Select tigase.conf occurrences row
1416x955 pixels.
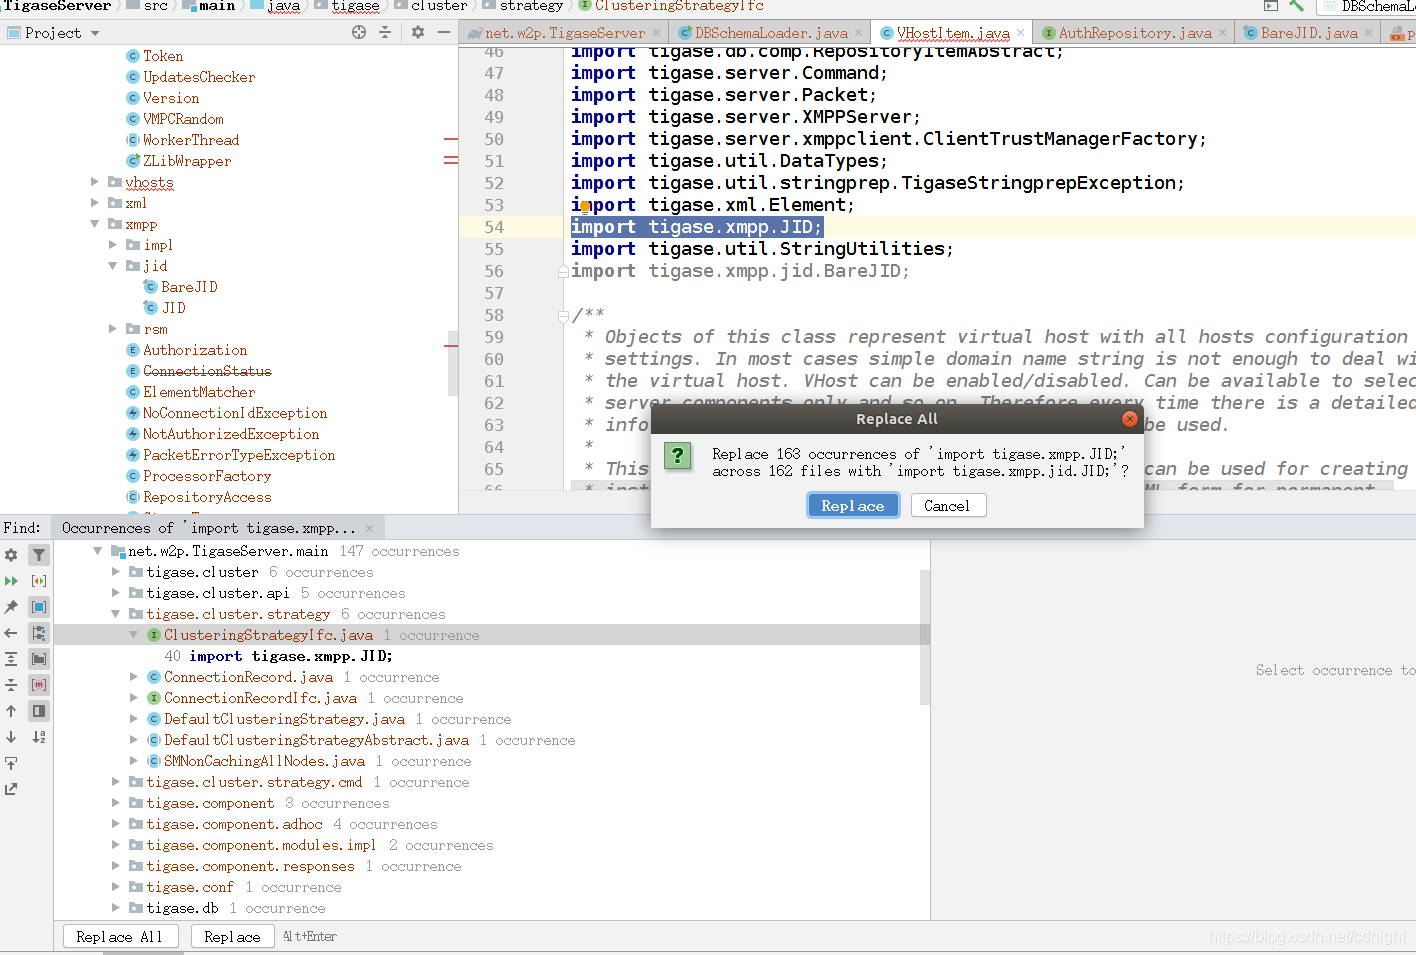pyautogui.click(x=244, y=887)
